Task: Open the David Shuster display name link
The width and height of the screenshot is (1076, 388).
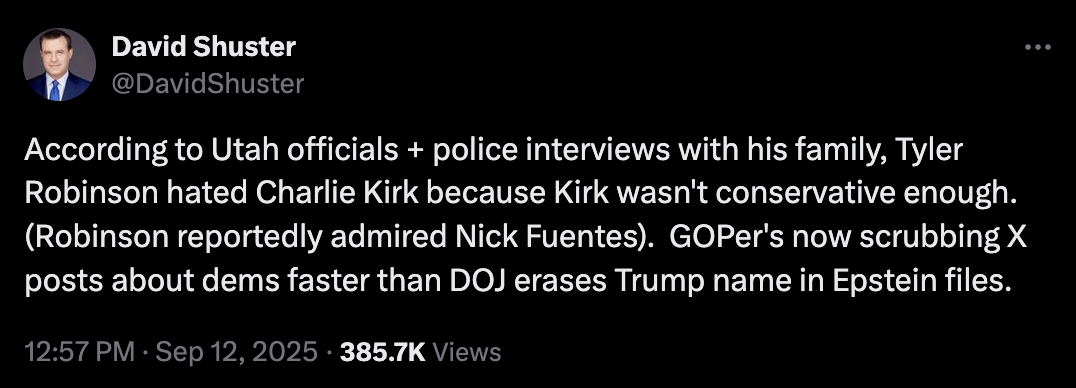Action: coord(203,47)
